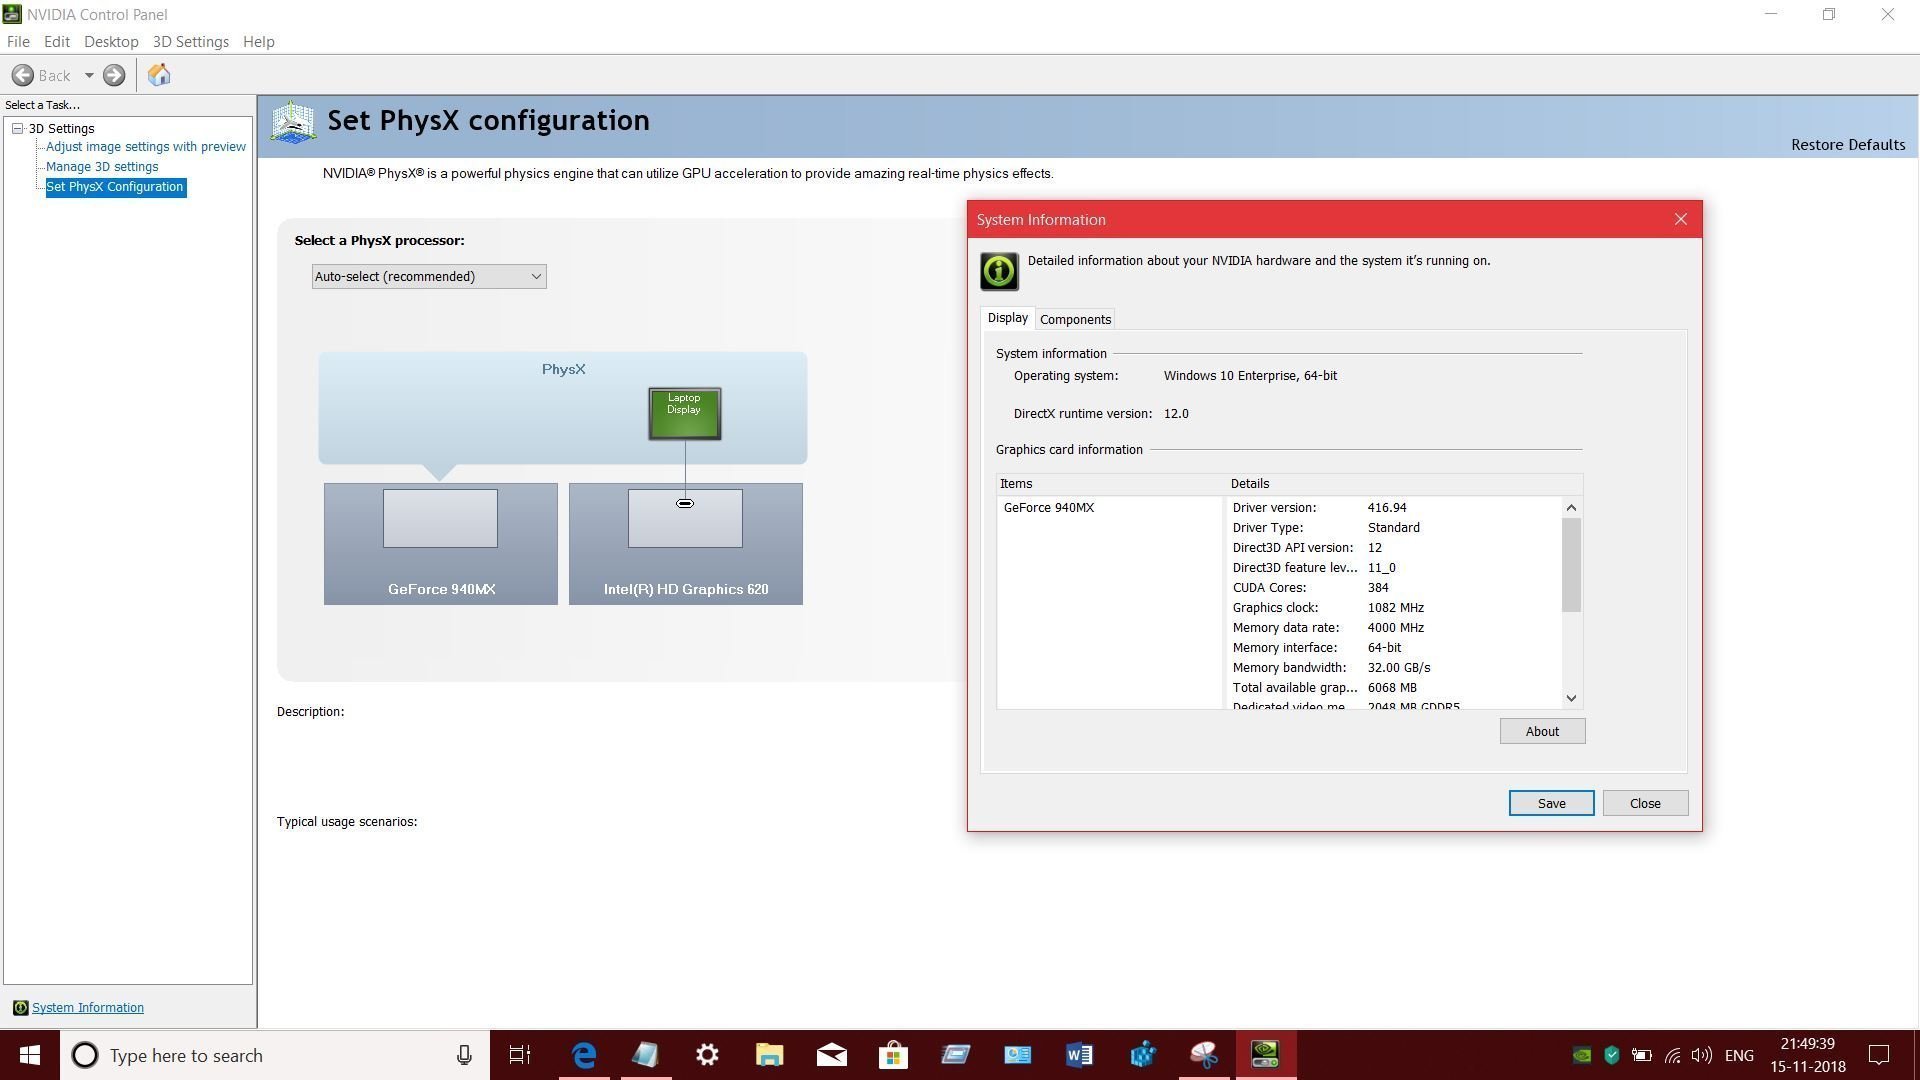Open the Windows Start button

point(30,1056)
